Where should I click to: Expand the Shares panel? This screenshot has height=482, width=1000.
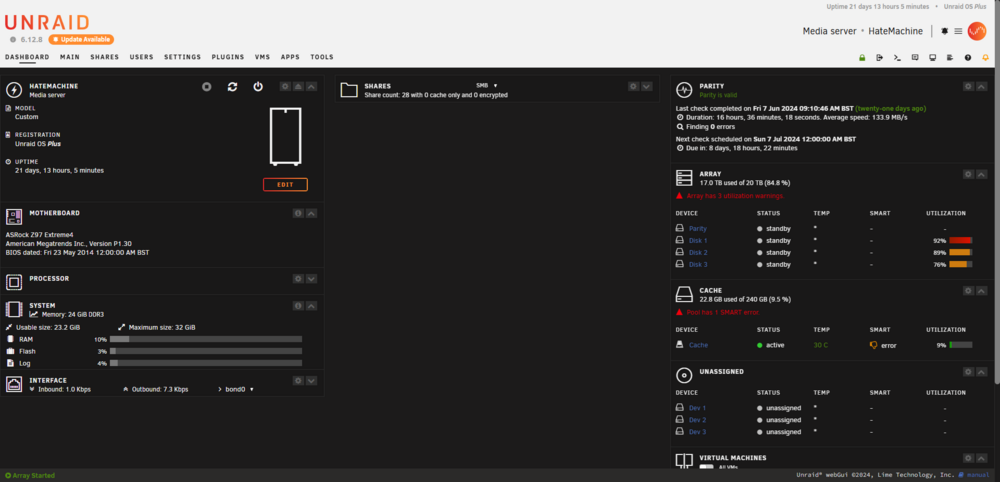647,87
